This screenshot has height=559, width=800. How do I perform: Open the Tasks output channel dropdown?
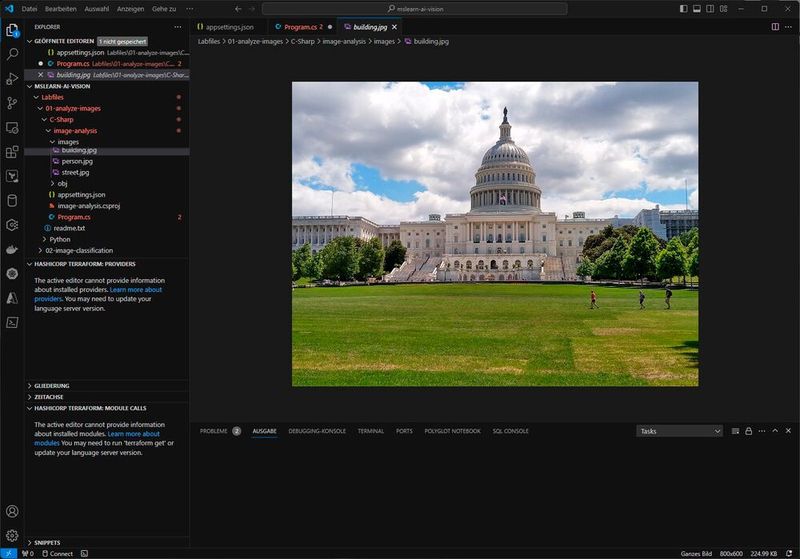[x=679, y=431]
